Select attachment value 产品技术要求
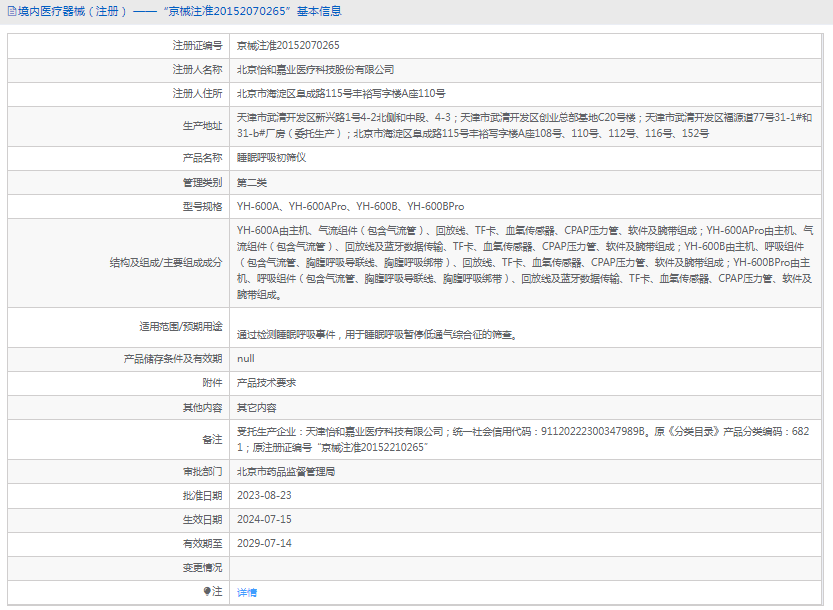Image resolution: width=833 pixels, height=610 pixels. [x=267, y=383]
